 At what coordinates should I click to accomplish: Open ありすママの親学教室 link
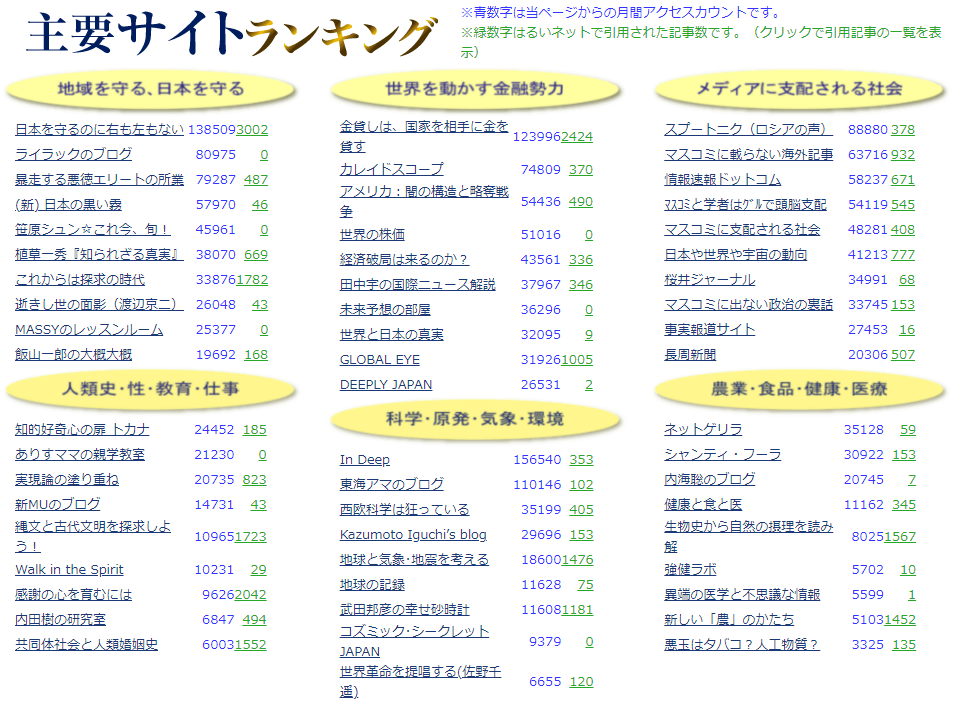tap(80, 455)
